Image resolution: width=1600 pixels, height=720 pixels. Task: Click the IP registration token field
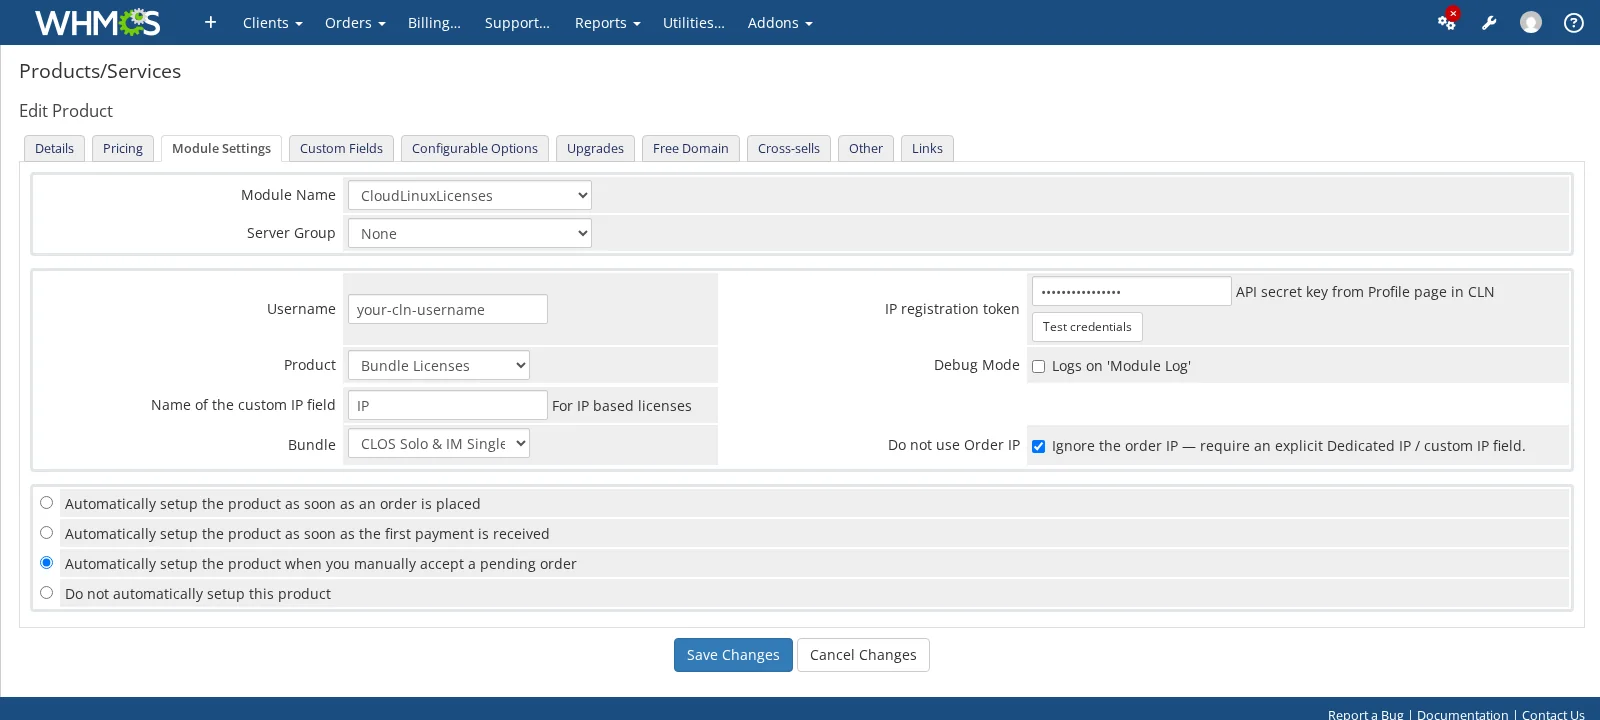[1132, 291]
